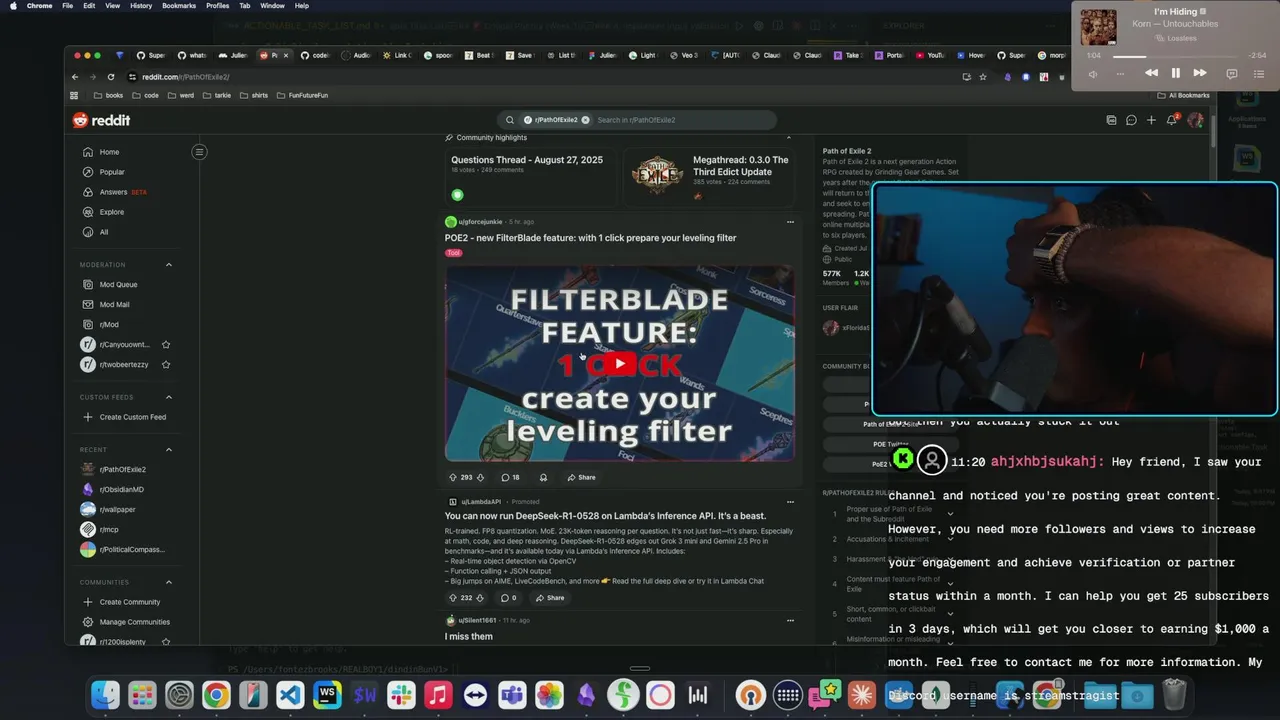Open Slack from the Dock
This screenshot has width=1280, height=720.
(401, 695)
